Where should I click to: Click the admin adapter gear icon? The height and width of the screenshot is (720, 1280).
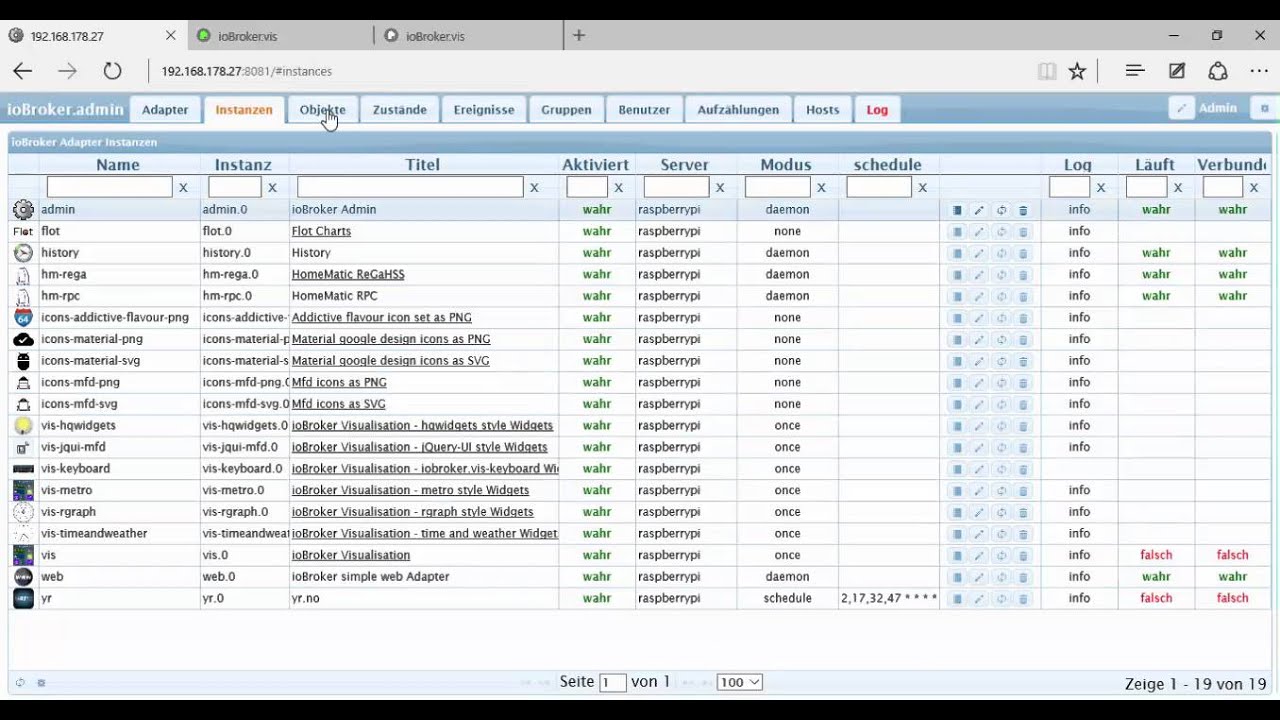click(x=23, y=210)
